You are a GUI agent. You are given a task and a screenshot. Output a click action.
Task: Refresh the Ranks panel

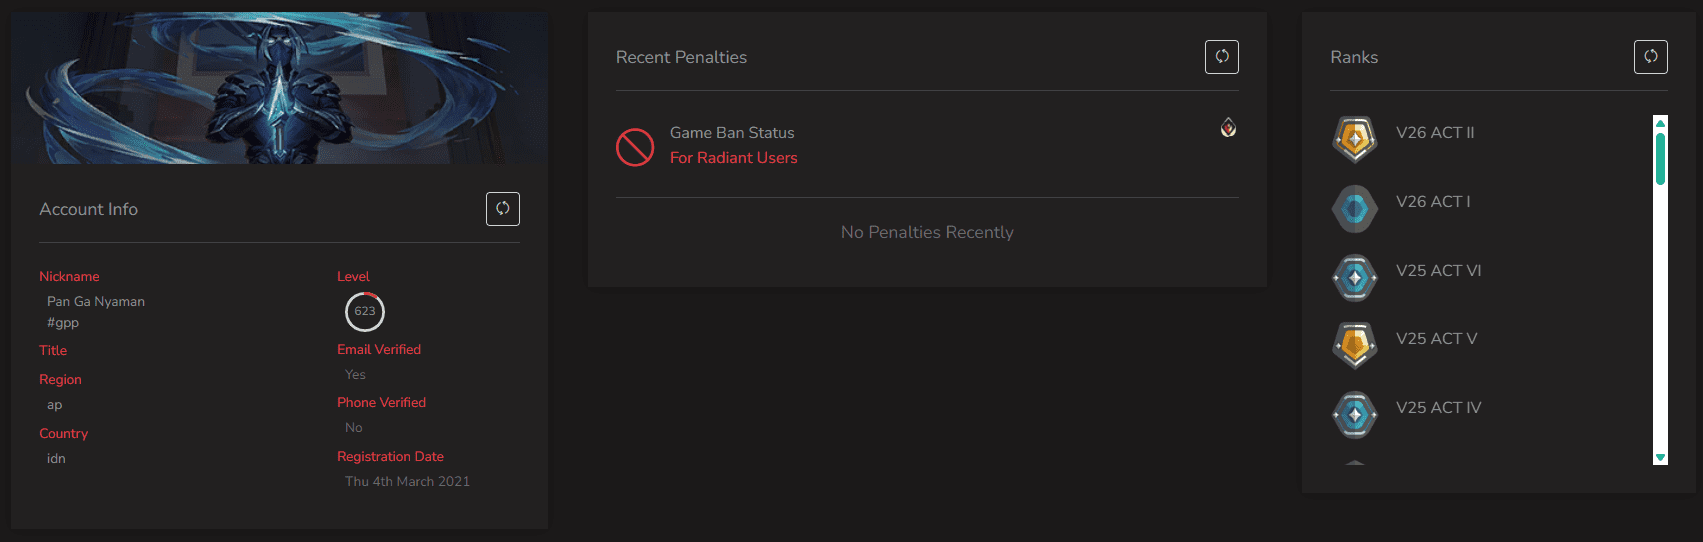[1651, 57]
